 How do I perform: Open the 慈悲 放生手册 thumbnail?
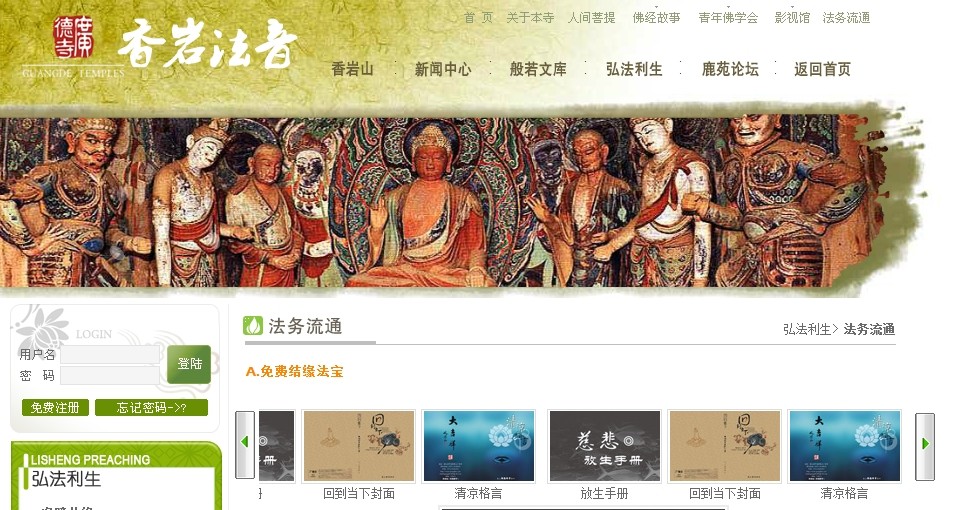[604, 446]
